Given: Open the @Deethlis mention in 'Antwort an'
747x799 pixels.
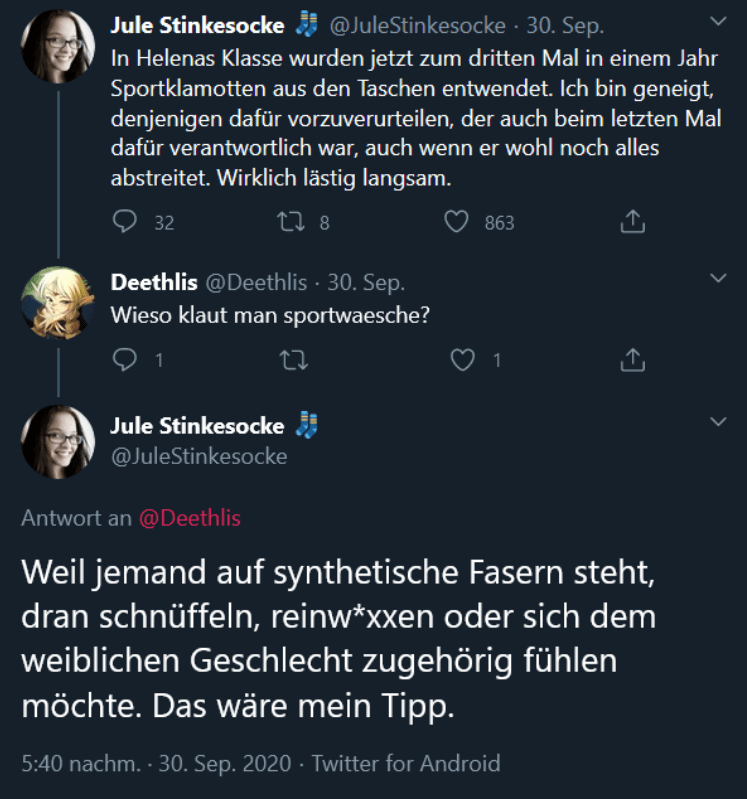Looking at the screenshot, I should click(x=189, y=518).
